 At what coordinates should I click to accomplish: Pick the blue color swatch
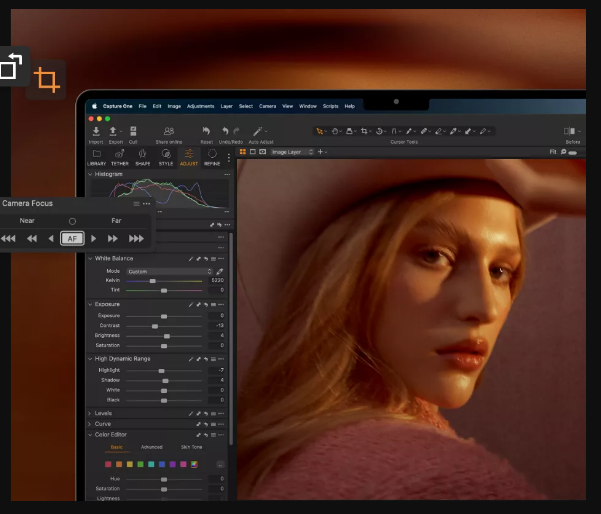pos(162,464)
